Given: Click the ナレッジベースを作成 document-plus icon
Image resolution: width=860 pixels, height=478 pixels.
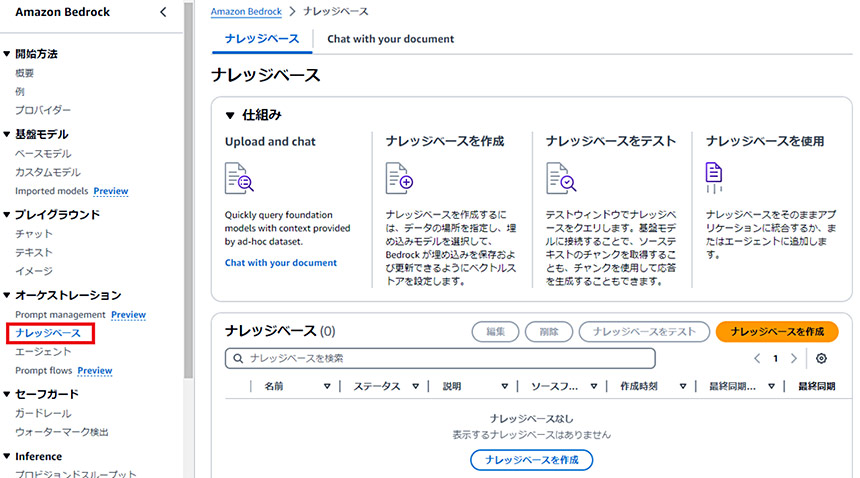Looking at the screenshot, I should tap(399, 178).
